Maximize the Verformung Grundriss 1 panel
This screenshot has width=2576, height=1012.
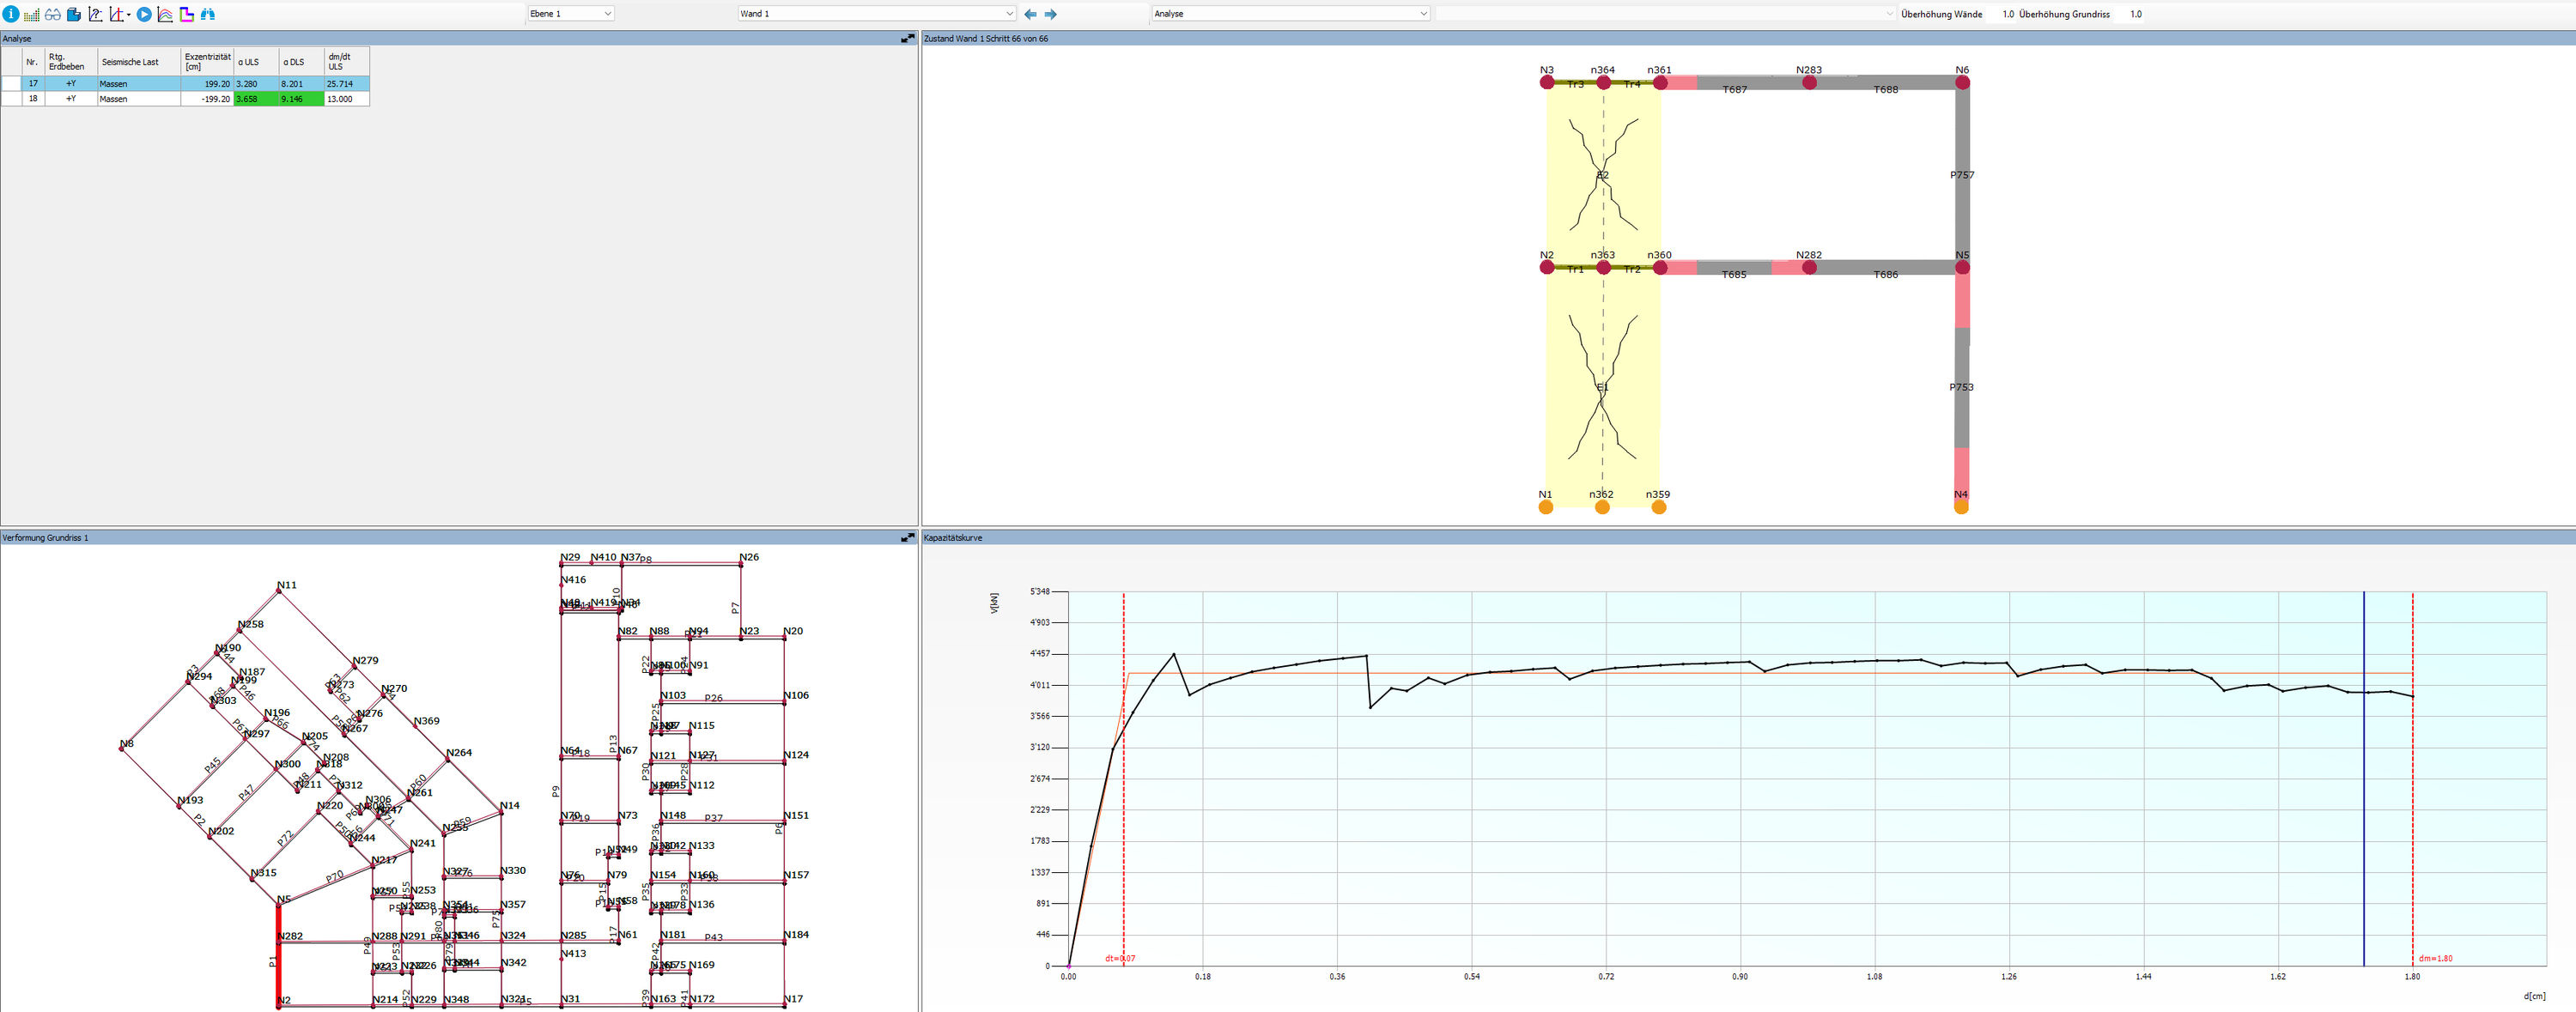pos(907,538)
